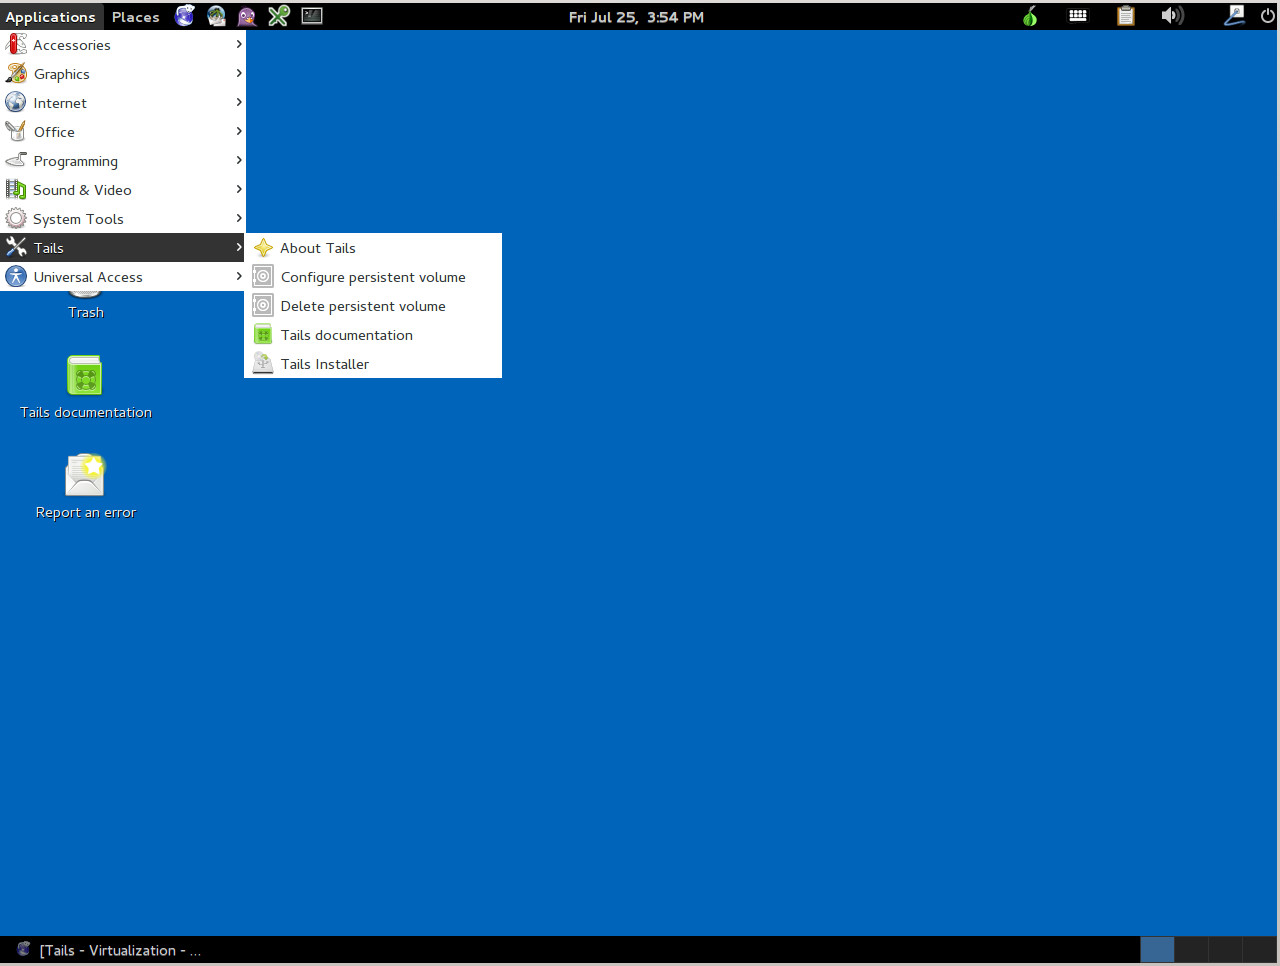Viewport: 1280px width, 966px height.
Task: Click the green Vidalia onion tray icon
Action: click(1030, 16)
